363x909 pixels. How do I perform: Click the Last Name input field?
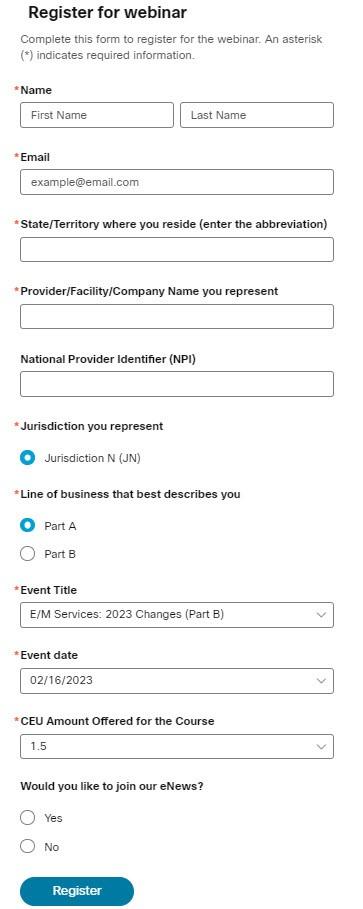[257, 115]
